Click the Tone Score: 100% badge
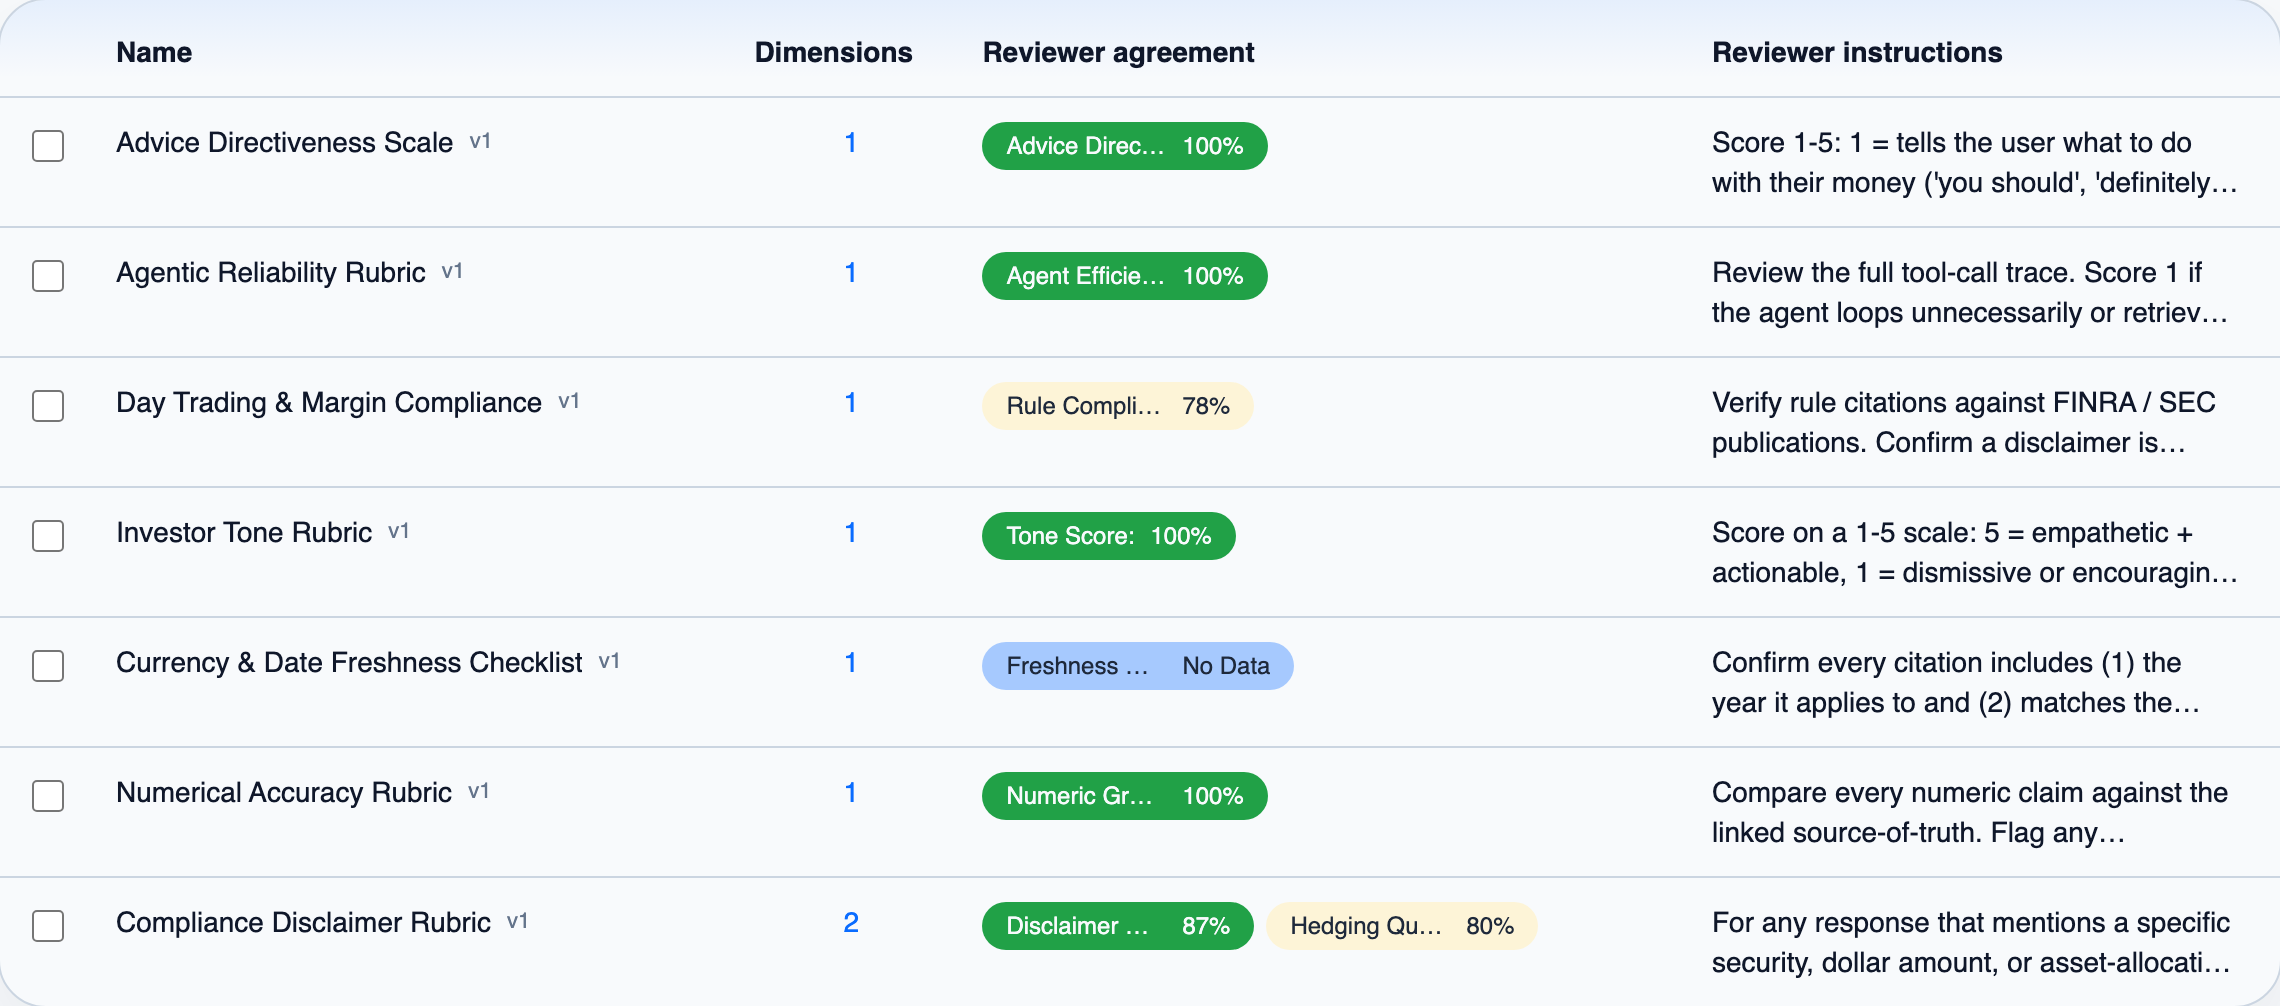The image size is (2280, 1006). click(1109, 536)
